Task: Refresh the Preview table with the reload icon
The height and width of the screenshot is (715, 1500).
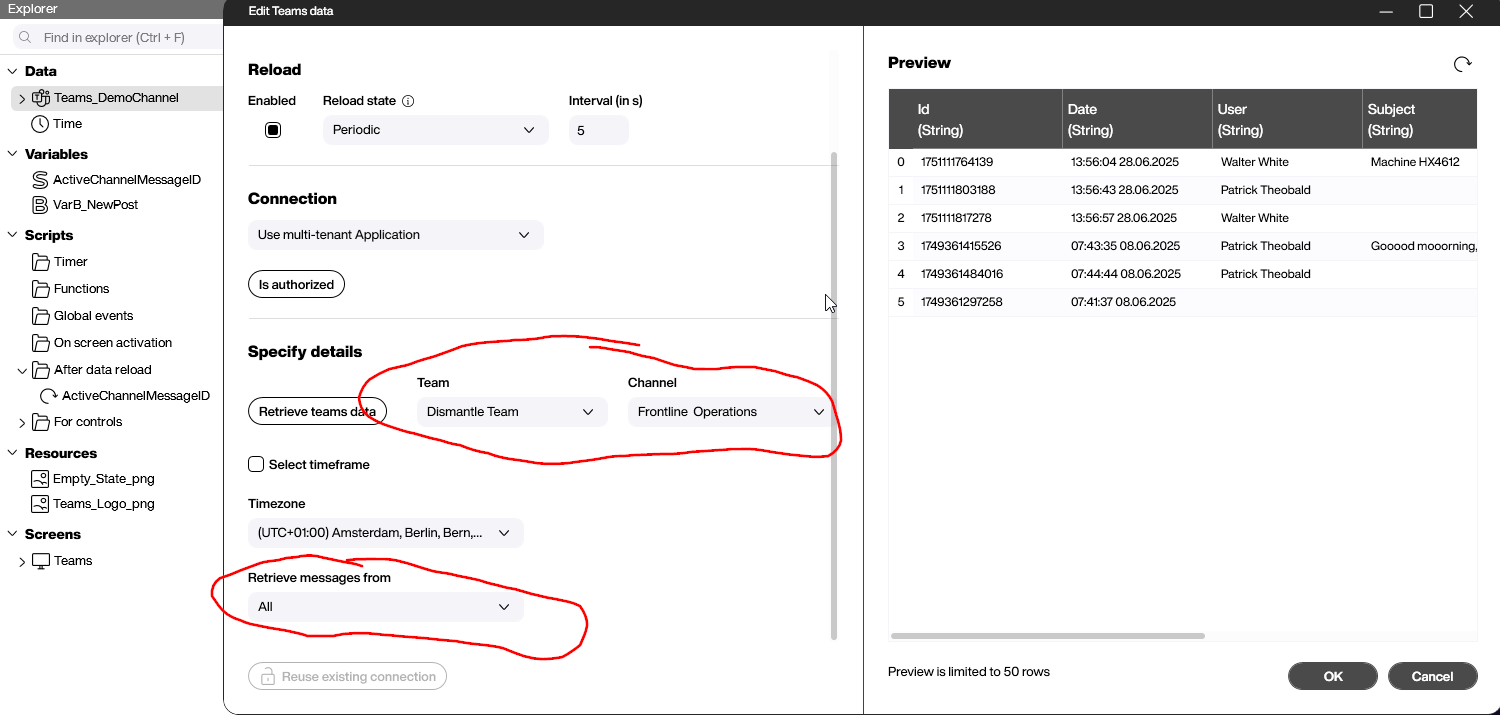Action: [1462, 64]
